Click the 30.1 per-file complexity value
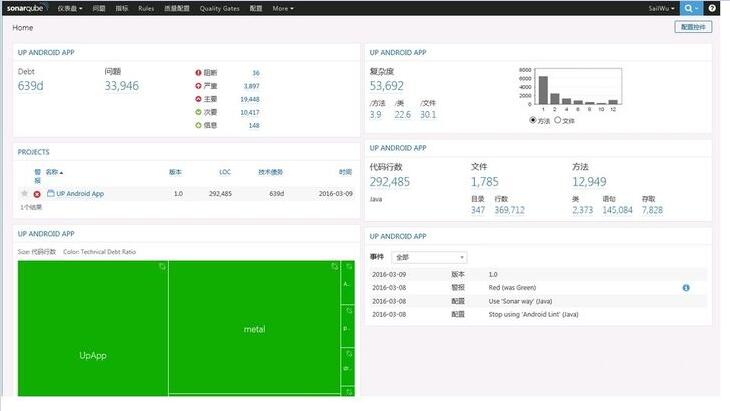The width and height of the screenshot is (730, 411). 428,115
